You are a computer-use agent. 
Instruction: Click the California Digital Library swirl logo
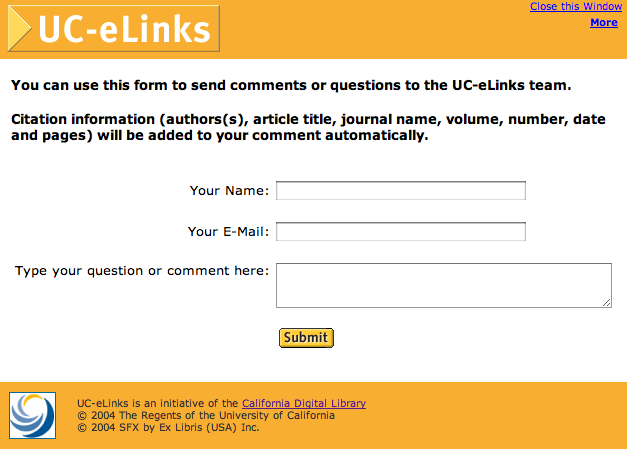pos(32,415)
